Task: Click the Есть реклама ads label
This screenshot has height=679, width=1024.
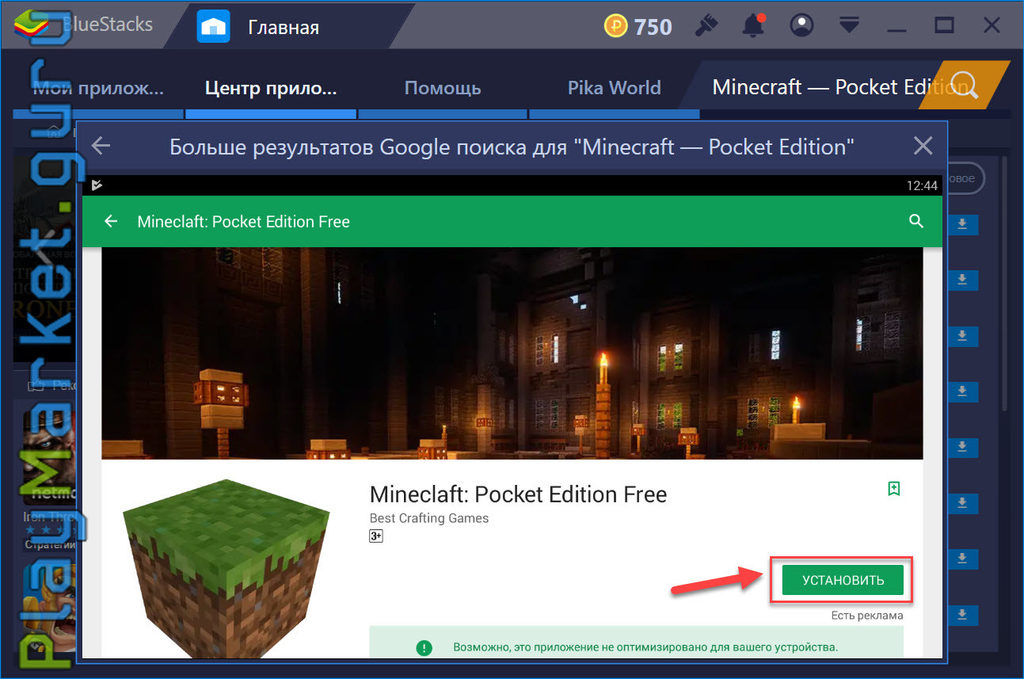Action: coord(867,616)
